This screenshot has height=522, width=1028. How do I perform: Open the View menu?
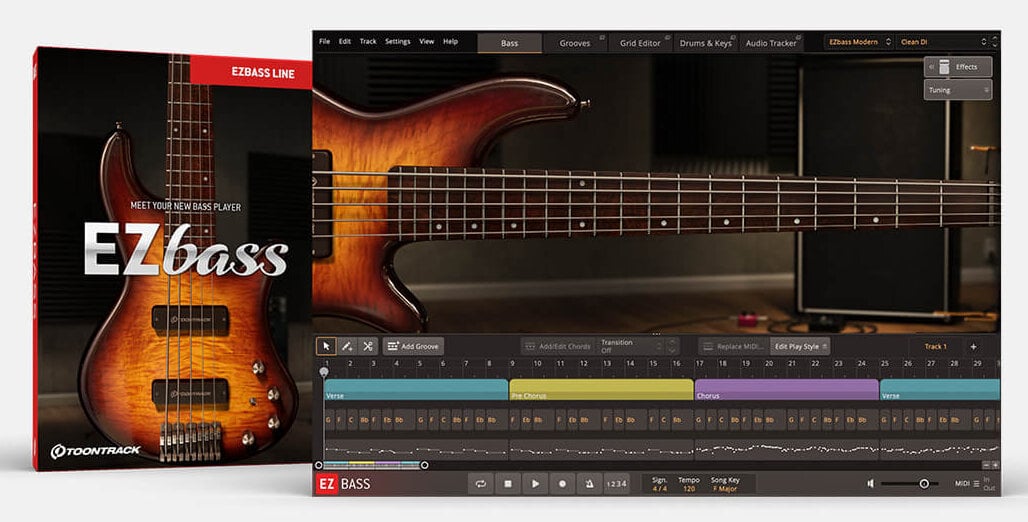pyautogui.click(x=427, y=41)
